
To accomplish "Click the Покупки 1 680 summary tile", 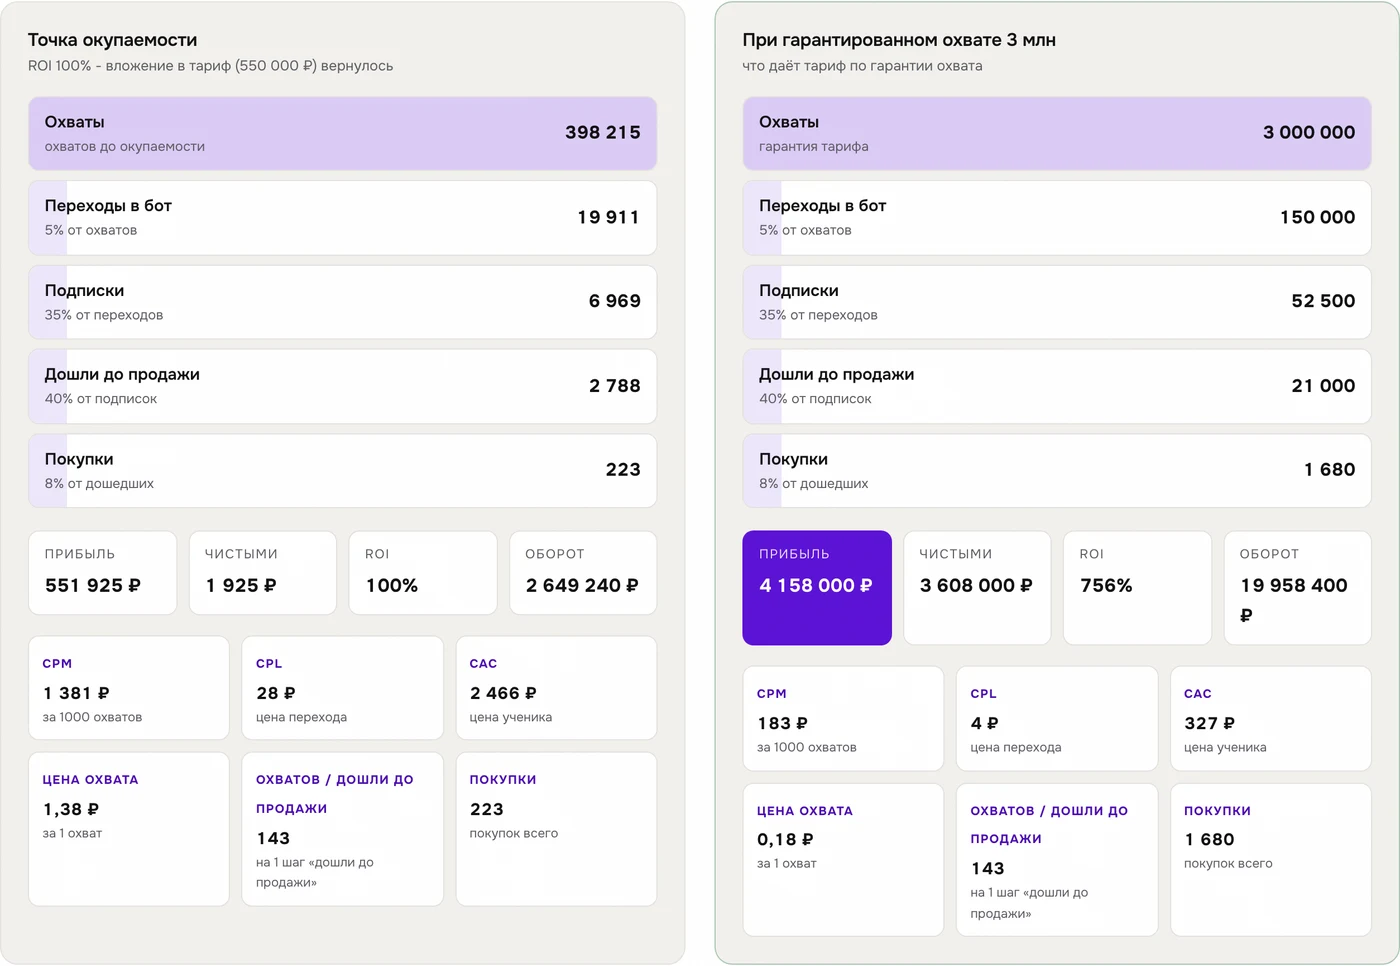I will tap(1271, 859).
